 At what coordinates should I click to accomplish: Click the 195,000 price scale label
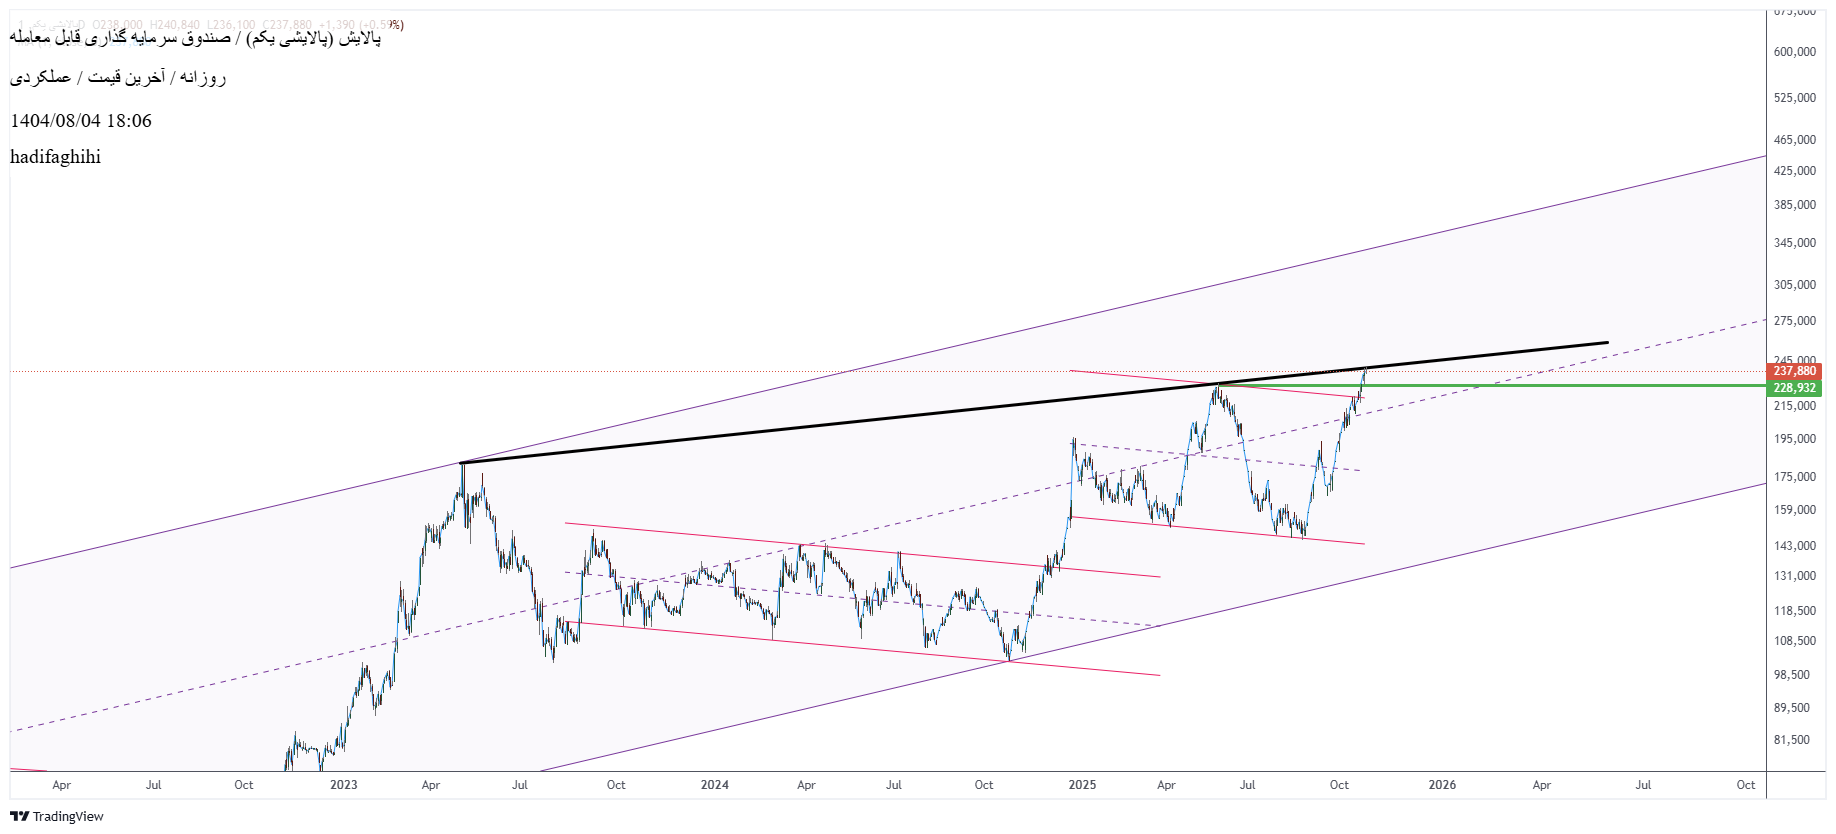(1794, 439)
